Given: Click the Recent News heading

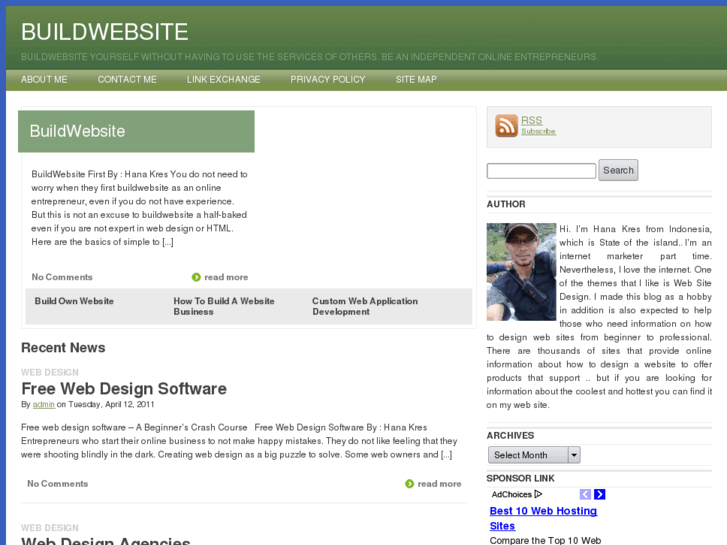Looking at the screenshot, I should pyautogui.click(x=63, y=348).
